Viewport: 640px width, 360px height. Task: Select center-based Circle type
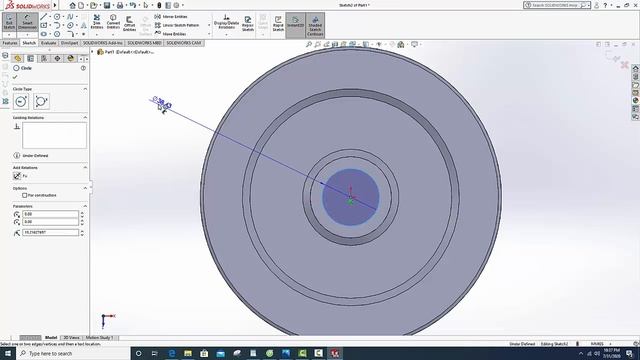tap(21, 101)
